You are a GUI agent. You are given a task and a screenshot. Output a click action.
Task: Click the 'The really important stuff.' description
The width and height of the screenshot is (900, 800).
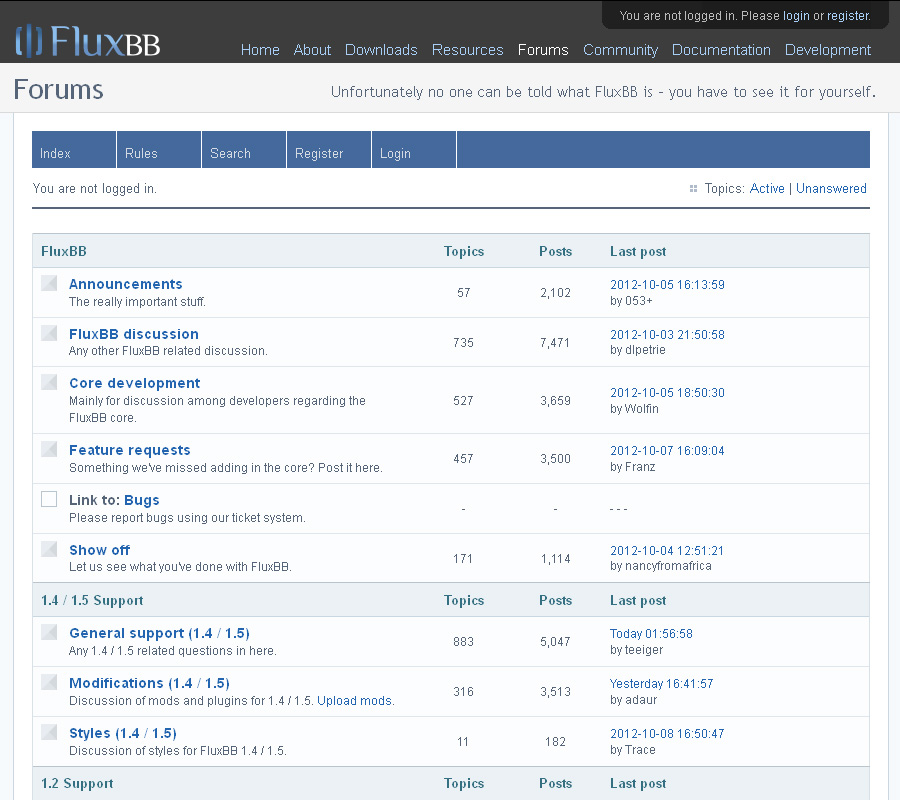pyautogui.click(x=137, y=301)
